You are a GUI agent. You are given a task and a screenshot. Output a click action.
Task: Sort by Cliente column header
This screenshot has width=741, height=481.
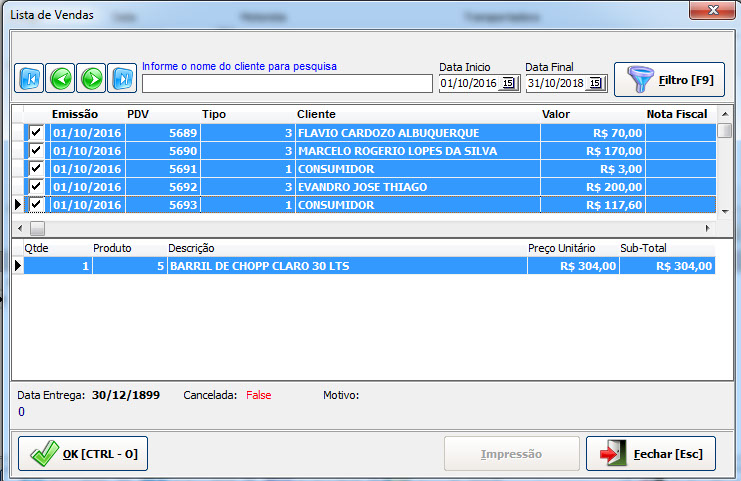click(x=316, y=114)
